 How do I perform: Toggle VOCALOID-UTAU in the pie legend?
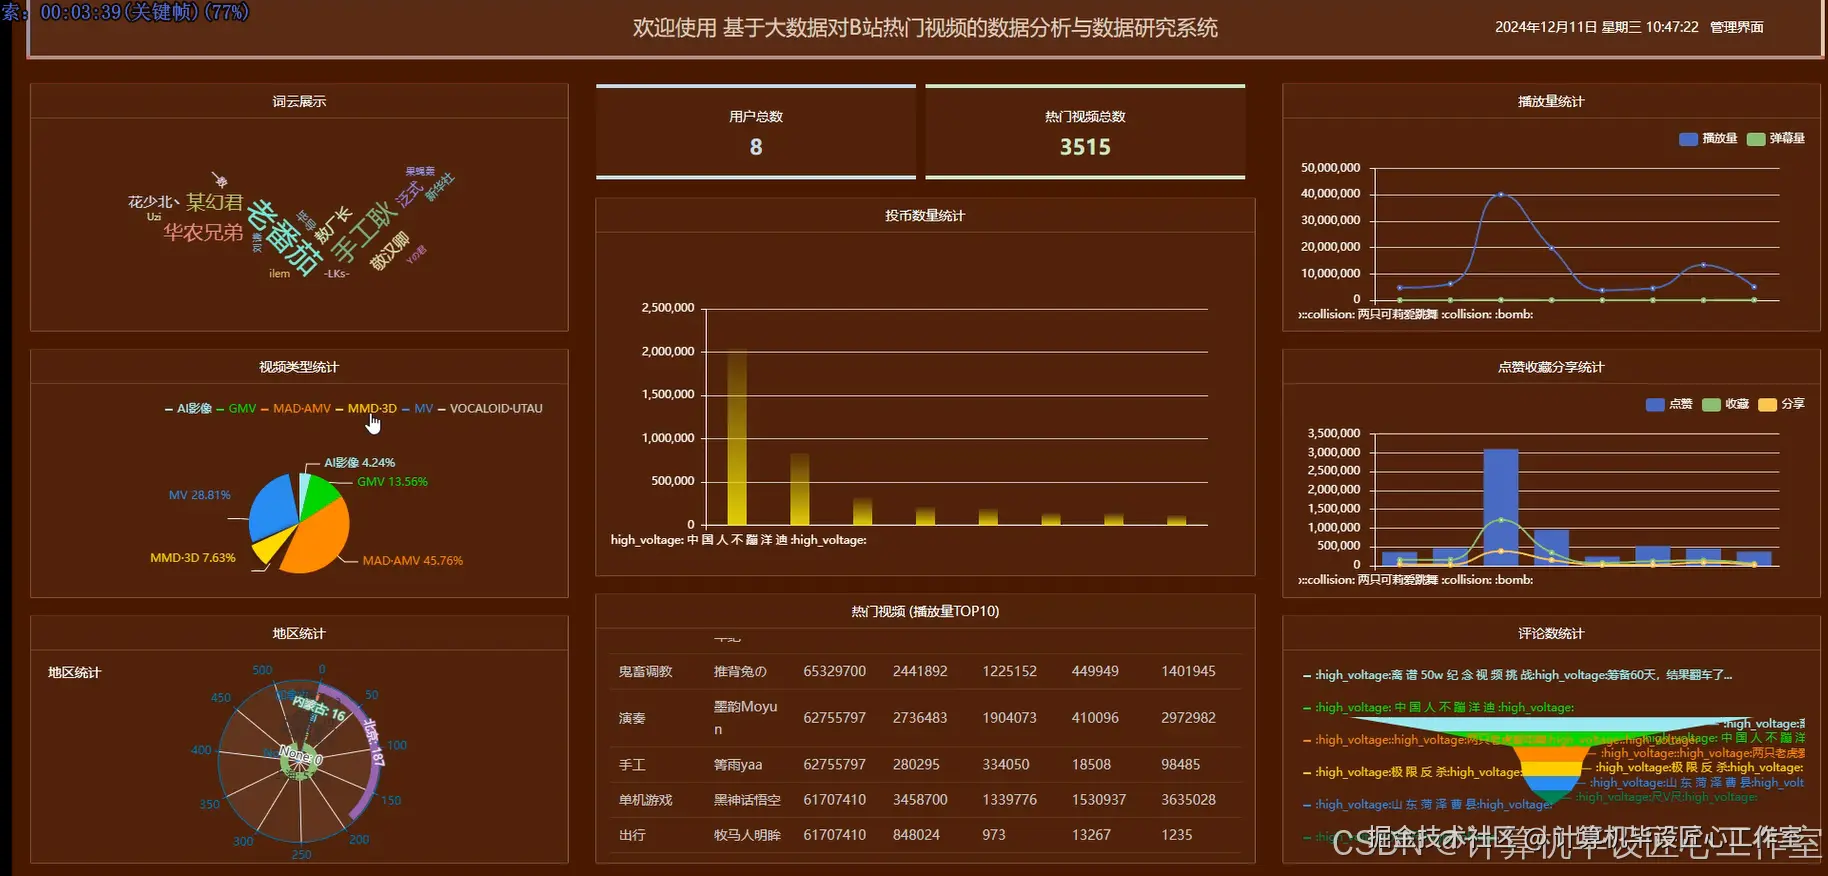[x=490, y=408]
